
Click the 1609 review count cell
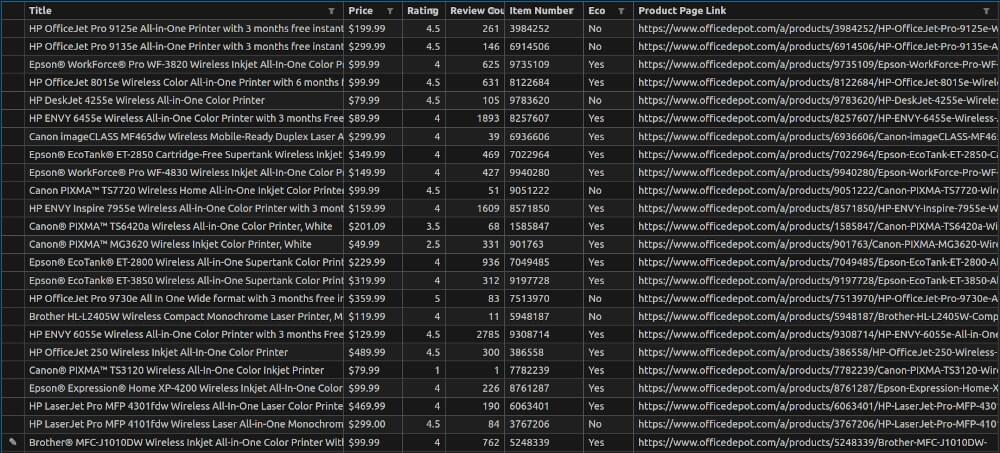[475, 208]
